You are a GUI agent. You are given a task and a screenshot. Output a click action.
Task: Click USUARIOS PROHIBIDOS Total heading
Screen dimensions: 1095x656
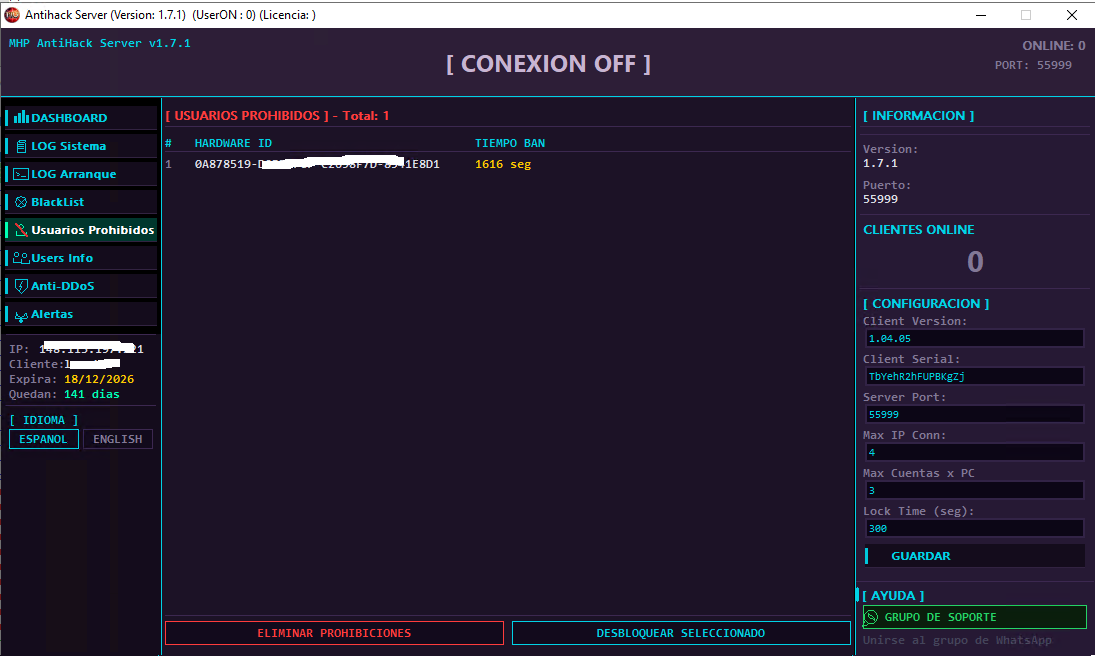[277, 116]
